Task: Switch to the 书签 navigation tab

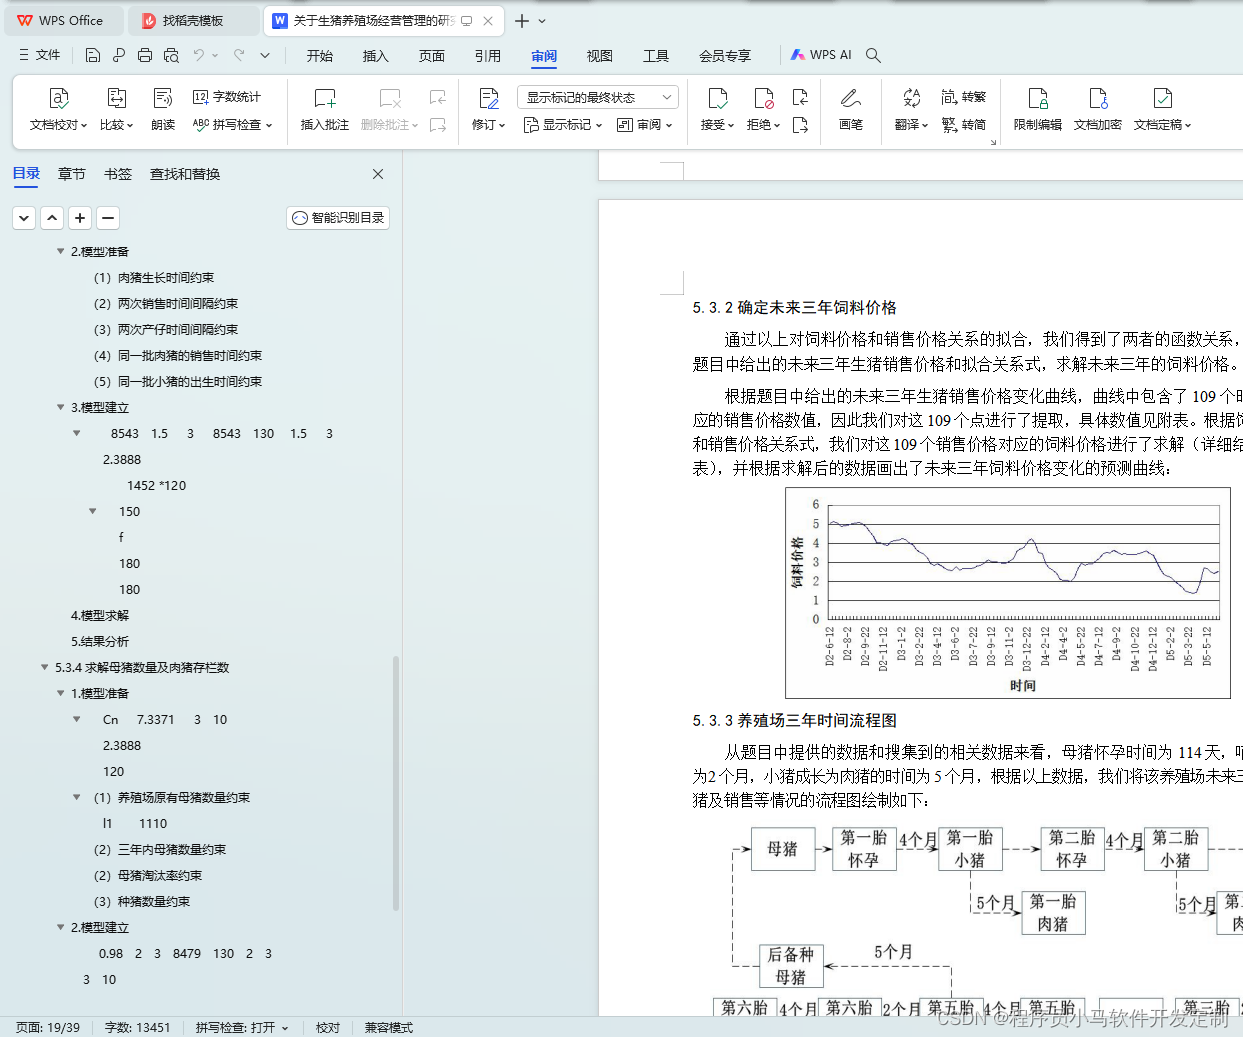Action: (x=118, y=174)
